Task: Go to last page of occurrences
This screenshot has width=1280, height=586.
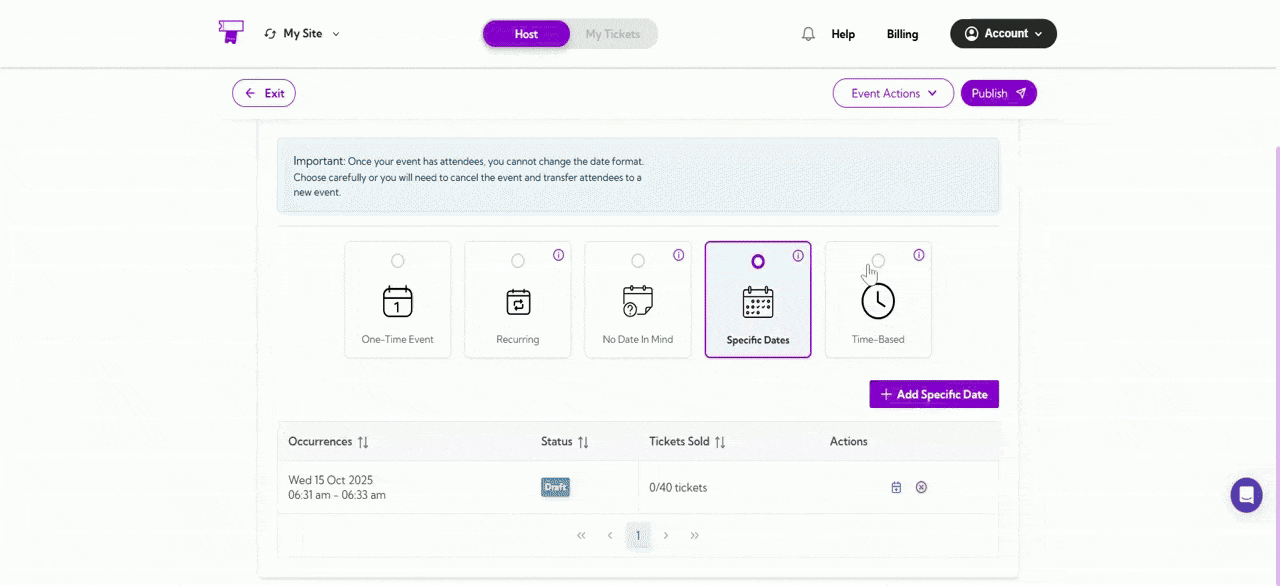Action: click(695, 535)
